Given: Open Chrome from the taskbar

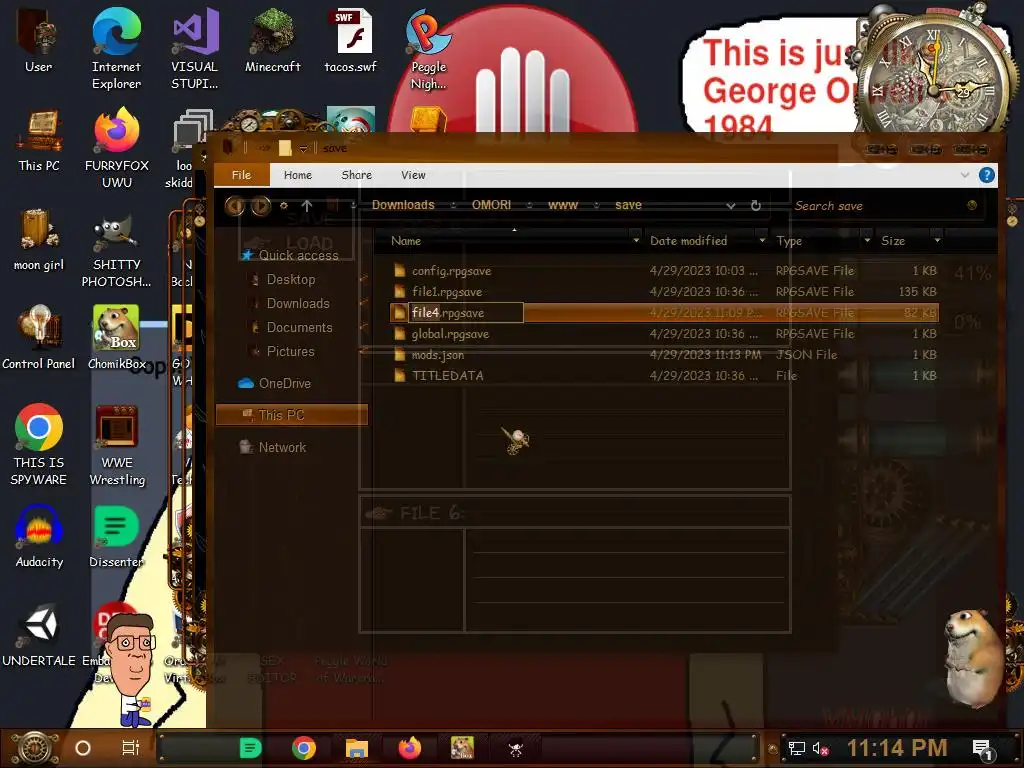Looking at the screenshot, I should coord(304,748).
